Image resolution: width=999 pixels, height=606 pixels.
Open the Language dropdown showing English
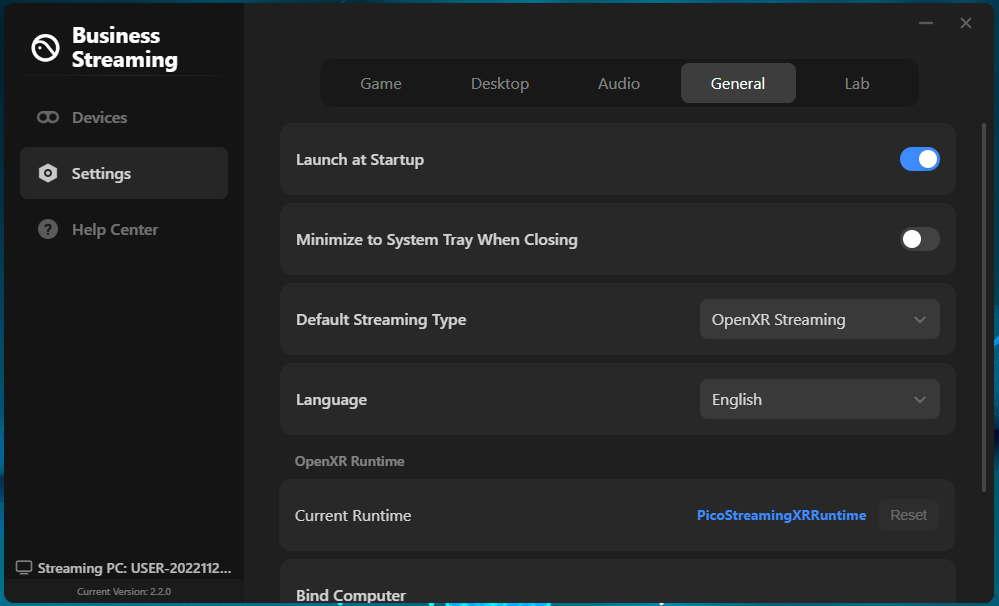pos(819,400)
